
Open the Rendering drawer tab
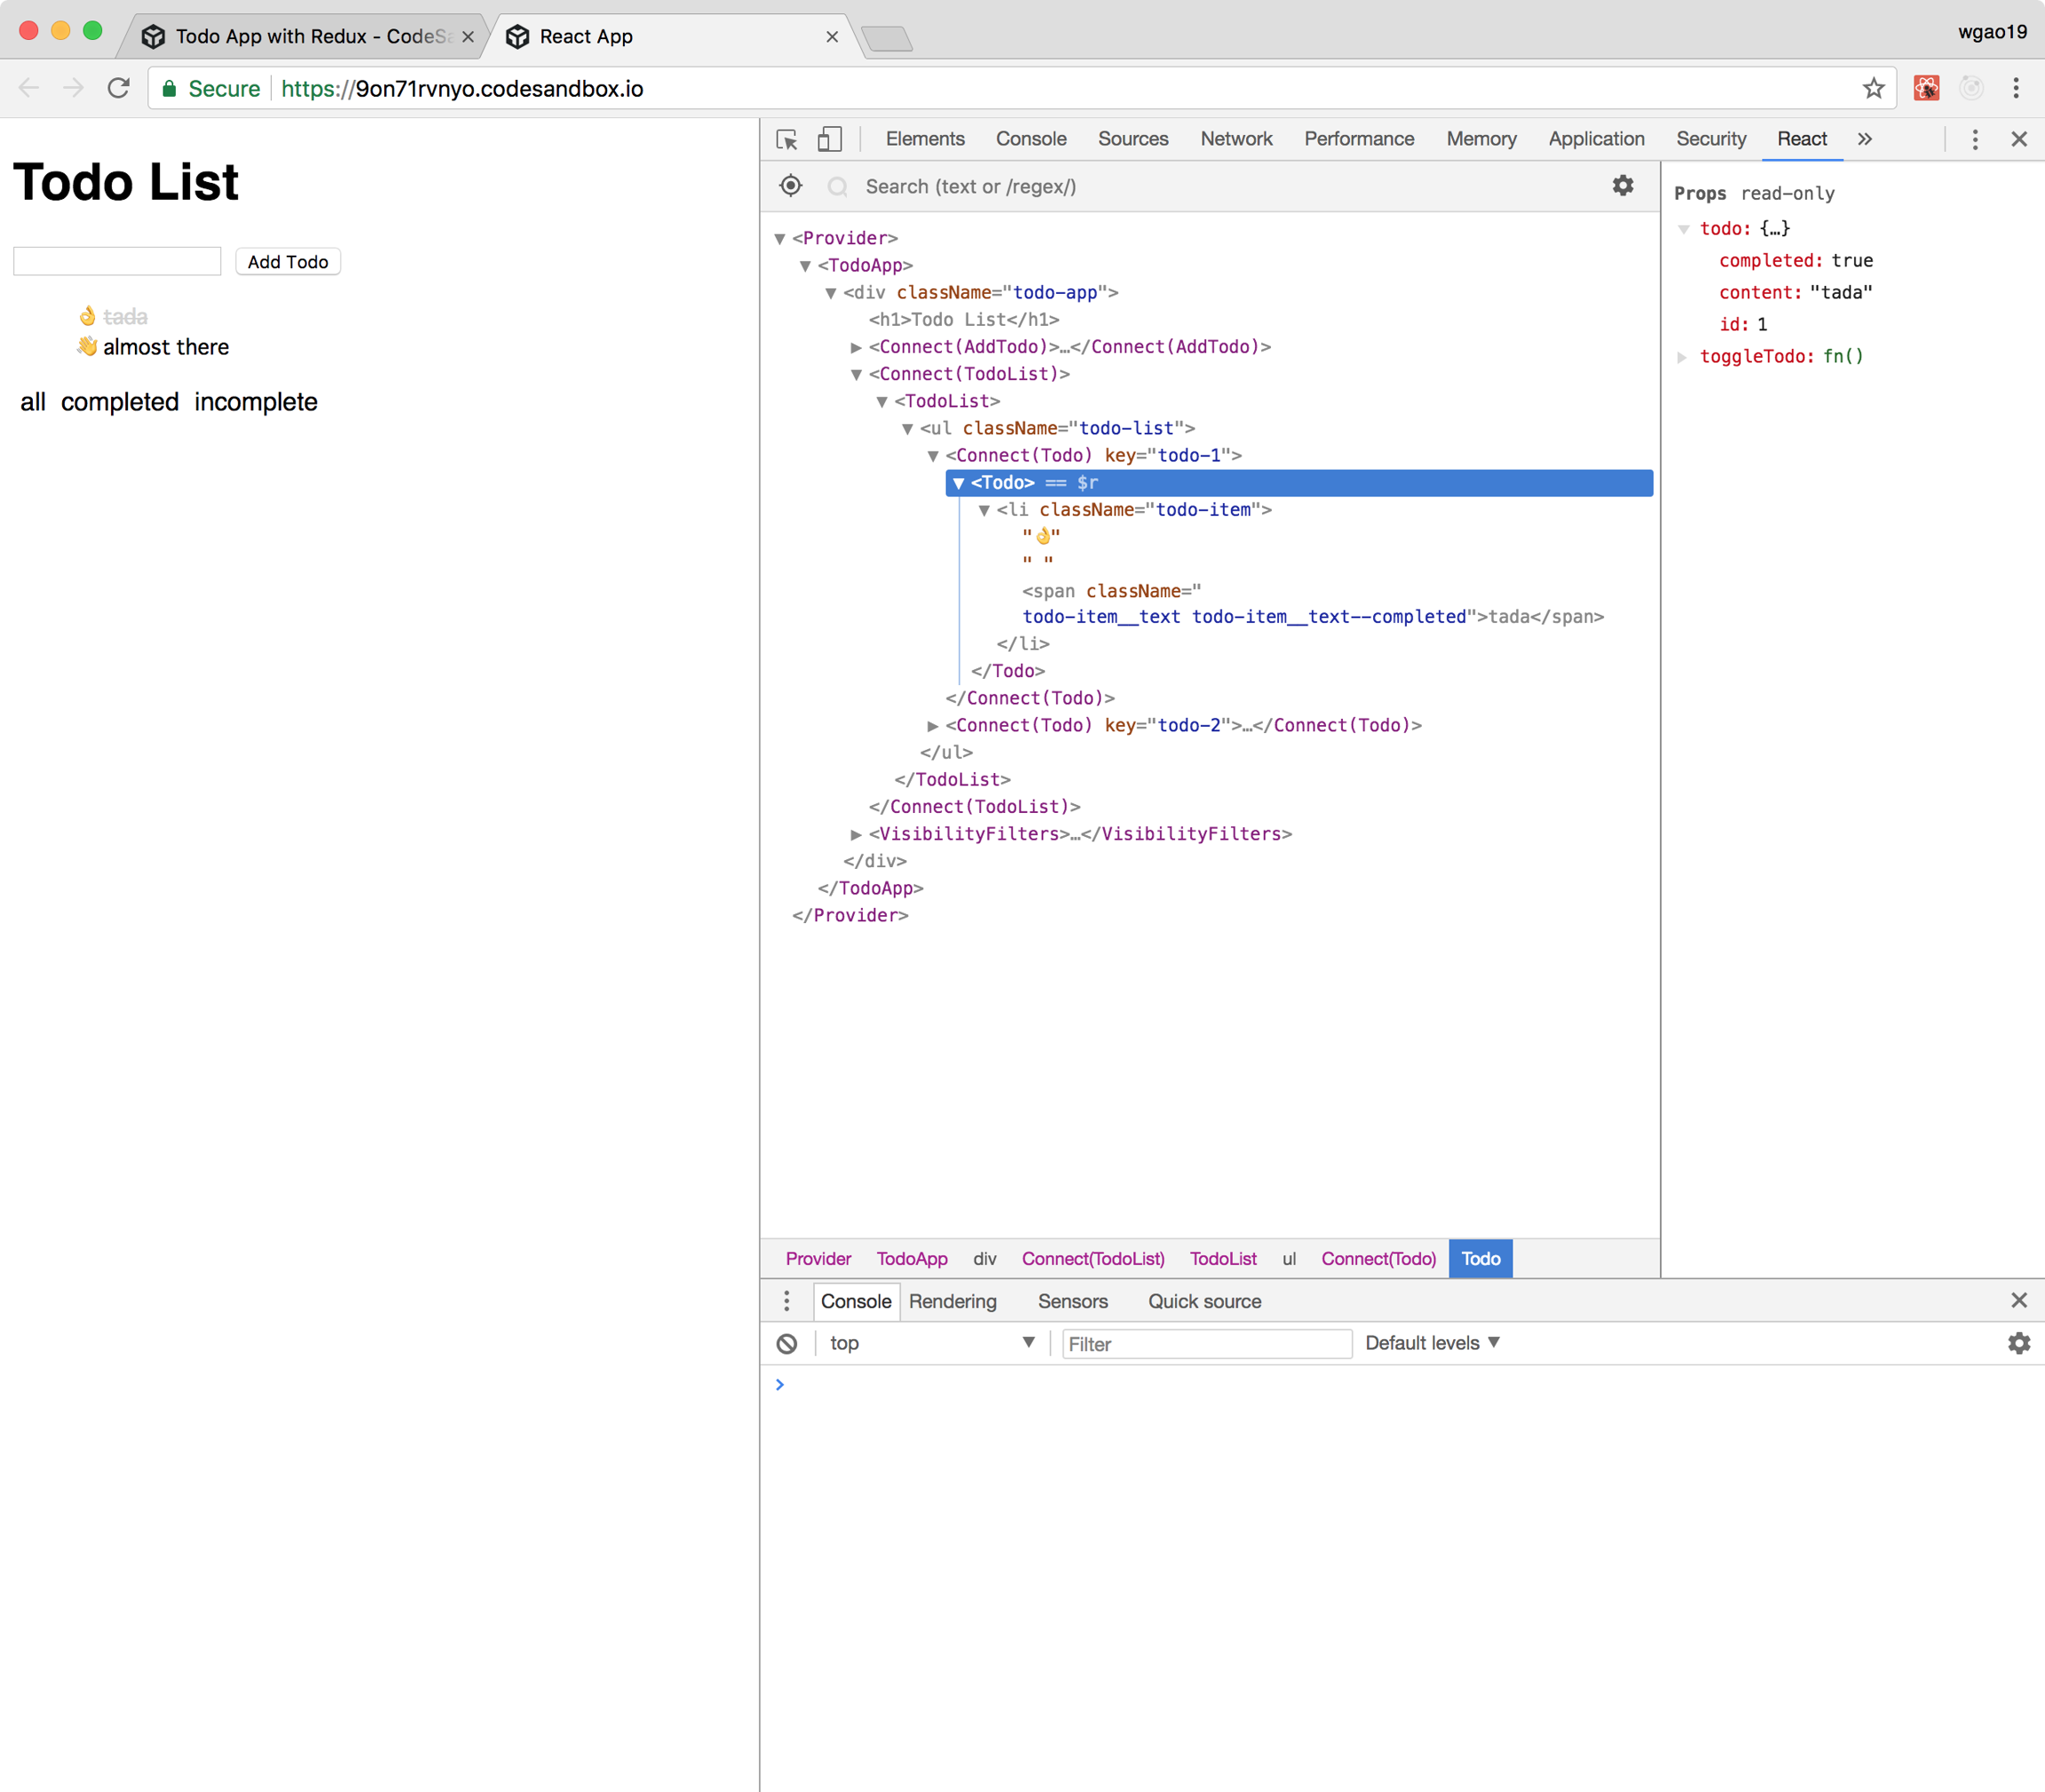point(952,1301)
